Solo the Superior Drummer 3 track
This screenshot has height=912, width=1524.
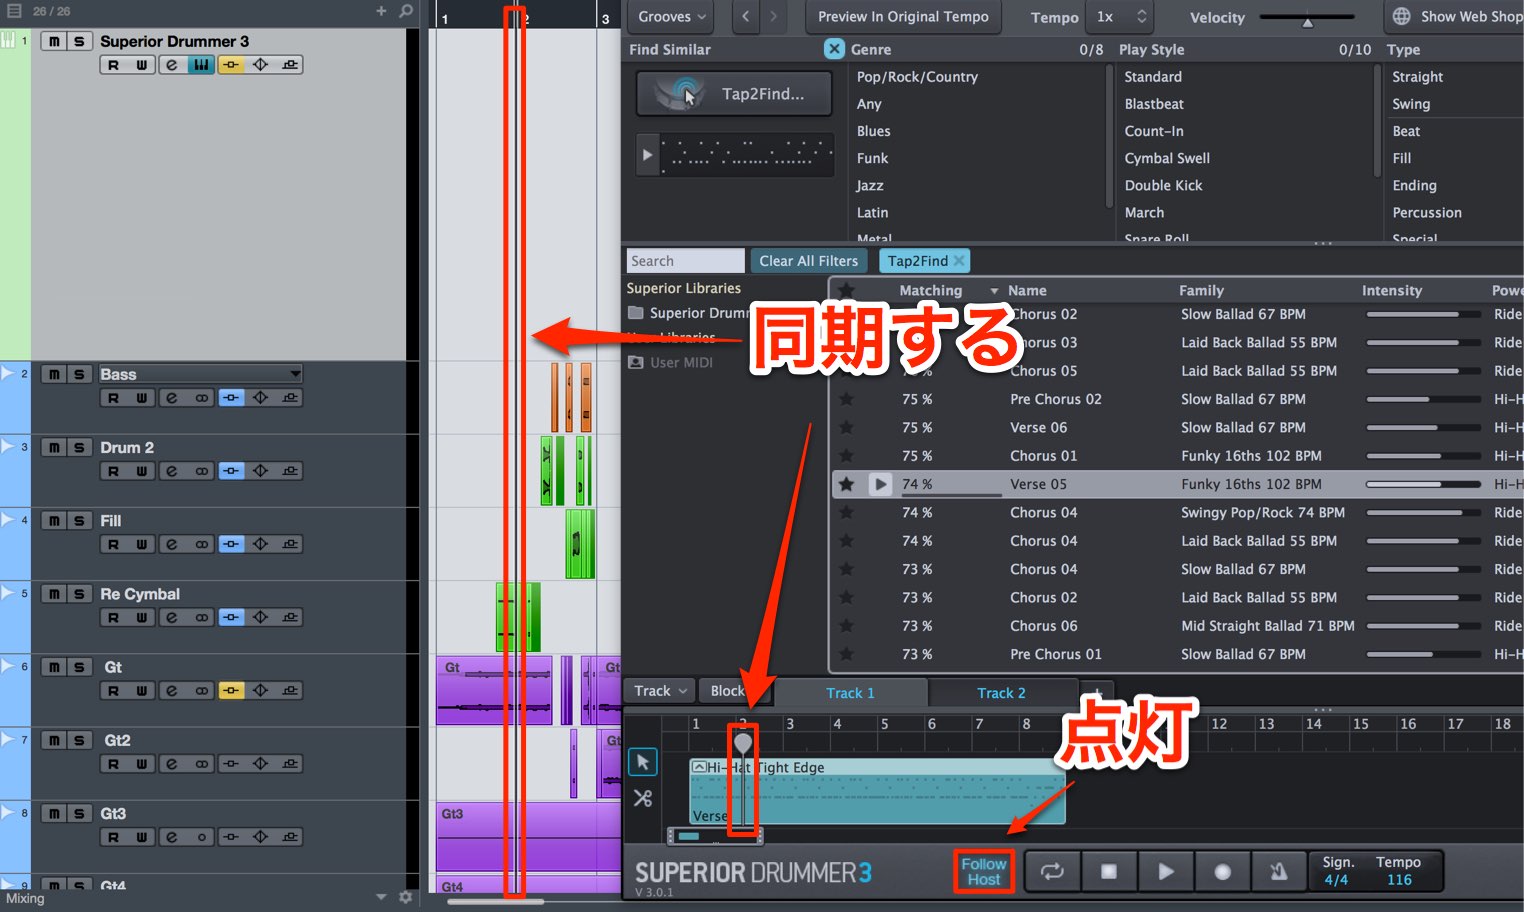coord(79,41)
